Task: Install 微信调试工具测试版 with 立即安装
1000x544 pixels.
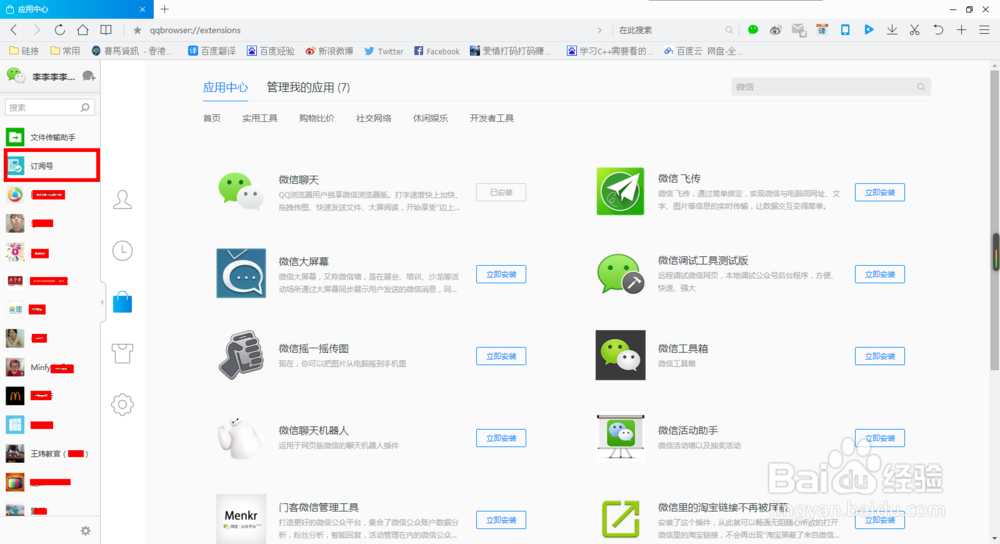Action: (879, 274)
